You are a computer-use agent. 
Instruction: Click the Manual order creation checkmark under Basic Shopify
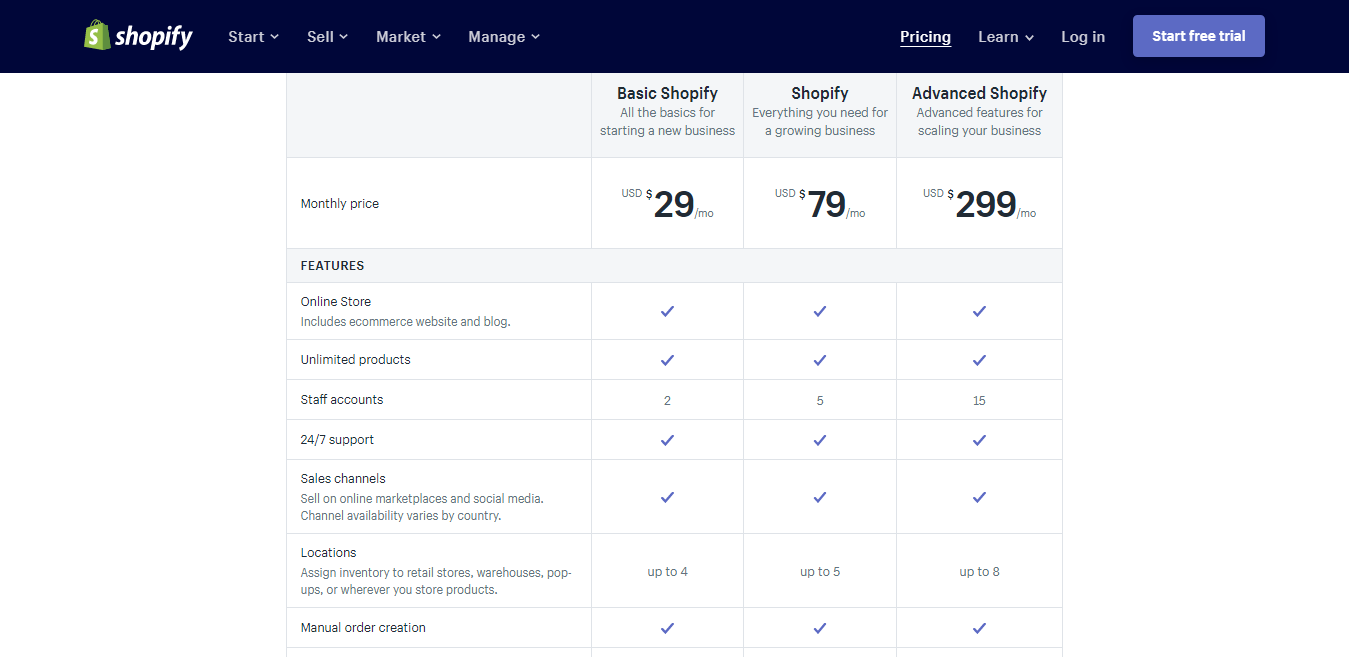click(667, 629)
